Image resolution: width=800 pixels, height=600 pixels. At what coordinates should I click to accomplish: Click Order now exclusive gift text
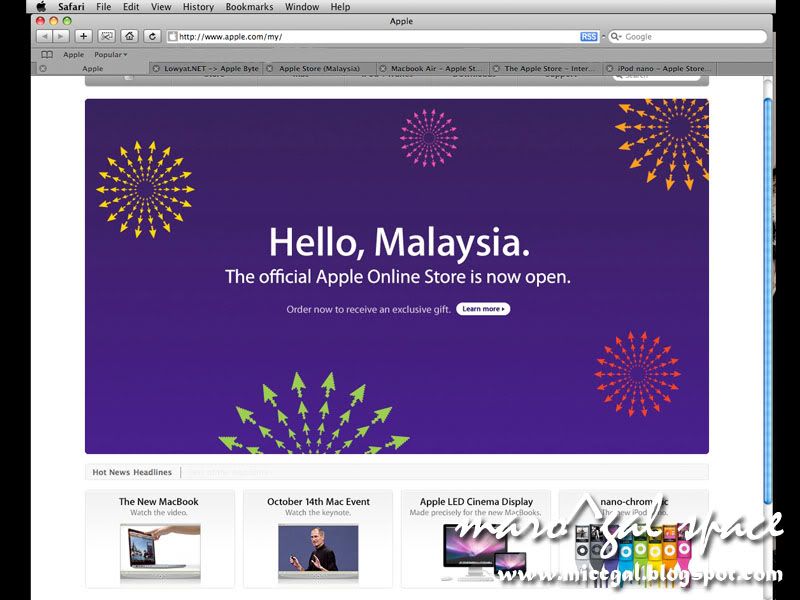[368, 309]
